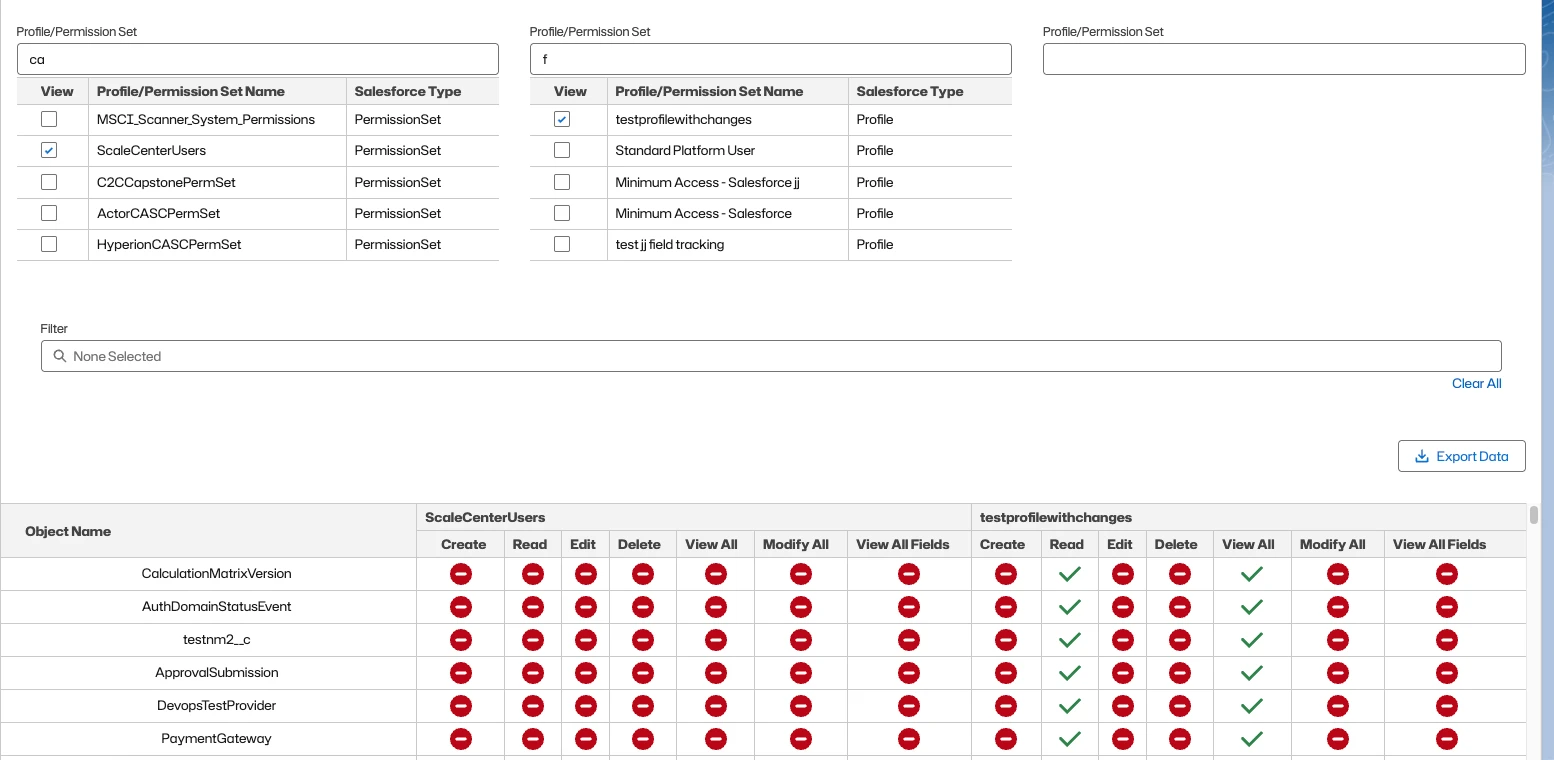Click the empty third Profile/Permission Set search field
Viewport: 1554px width, 760px height.
pos(1284,59)
